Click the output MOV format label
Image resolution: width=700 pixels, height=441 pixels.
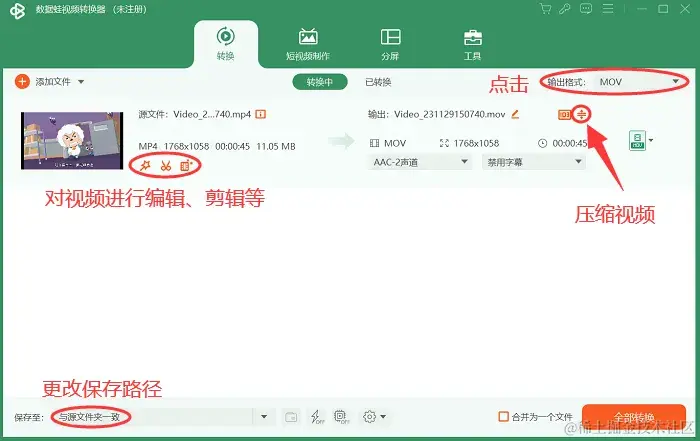tap(395, 143)
